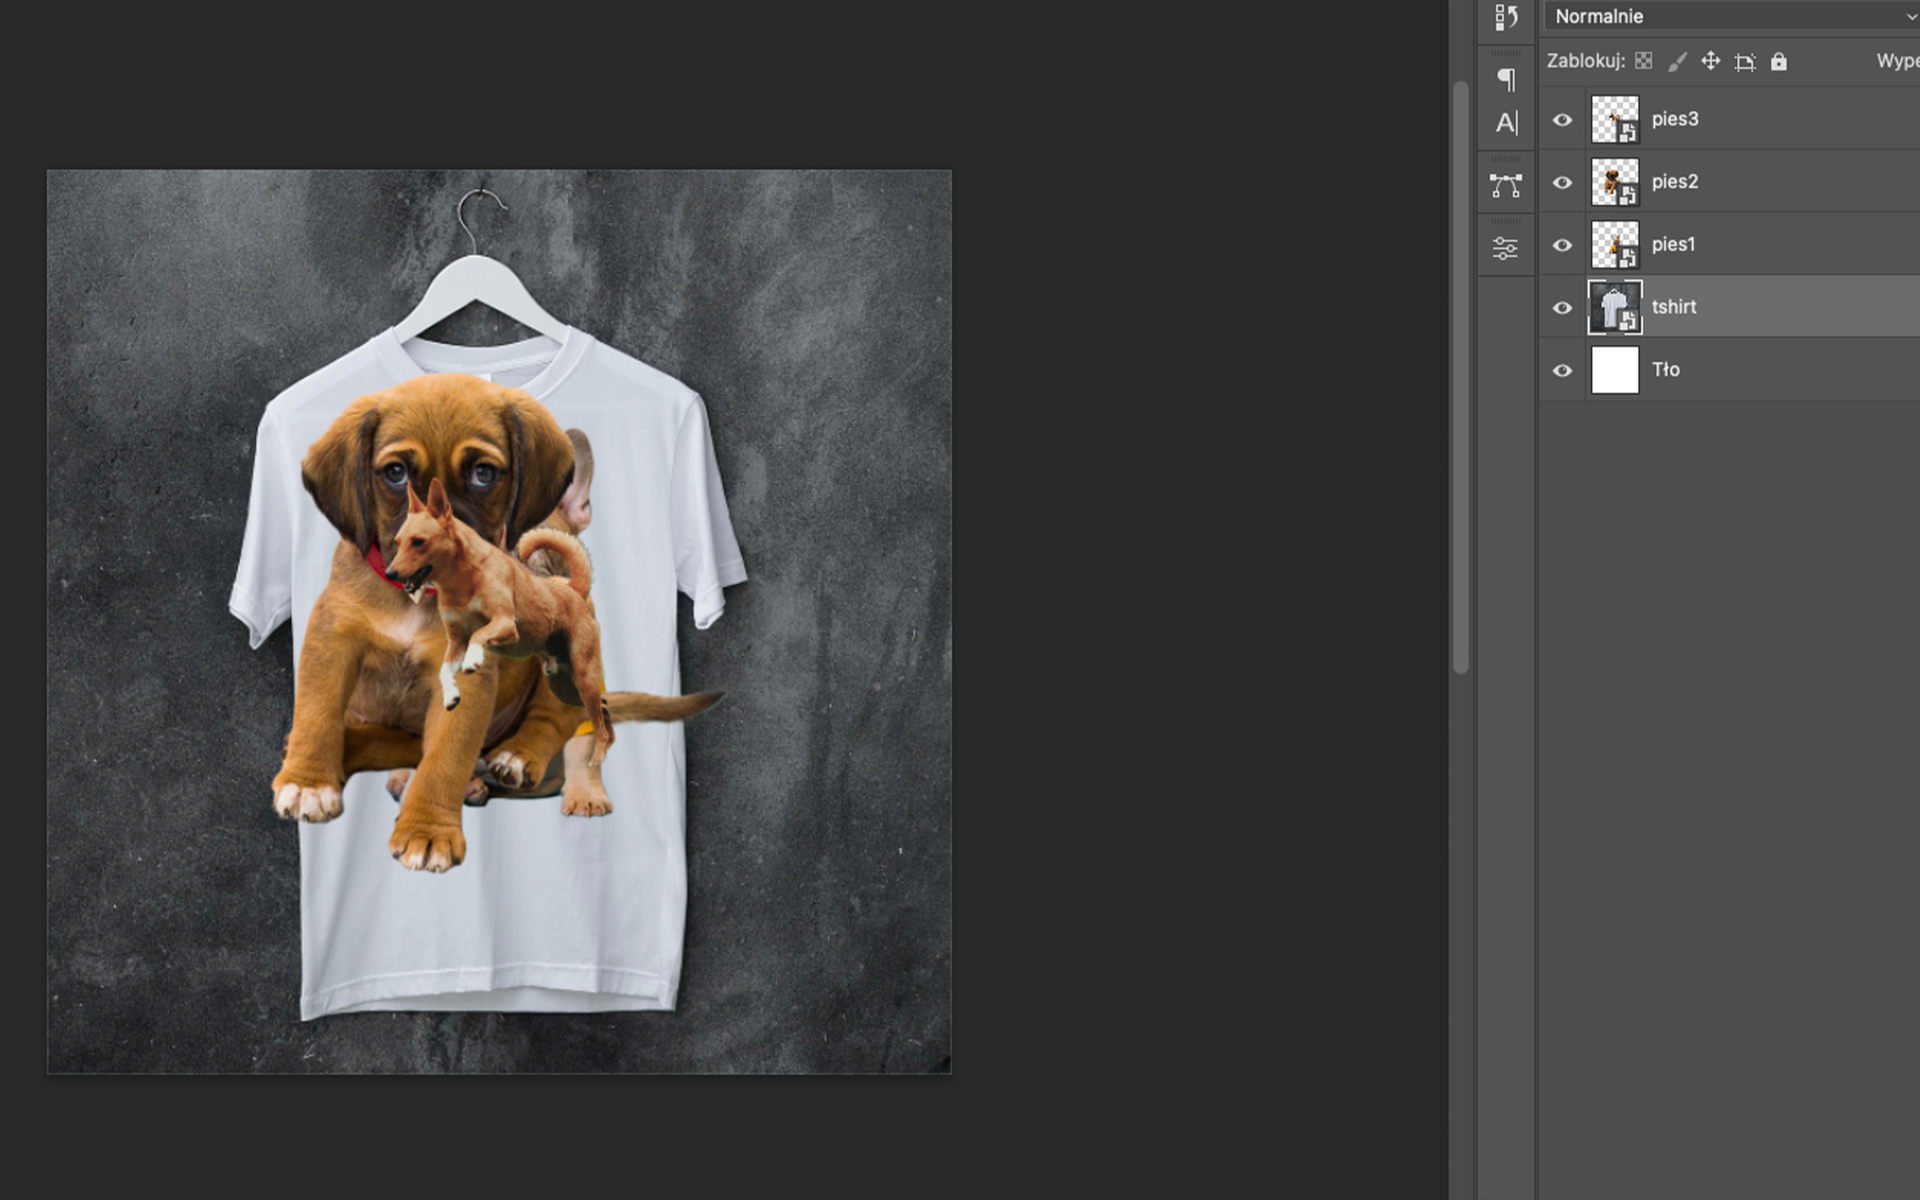Select pies3 layer thumbnail
Viewport: 1920px width, 1200px height.
click(x=1615, y=120)
